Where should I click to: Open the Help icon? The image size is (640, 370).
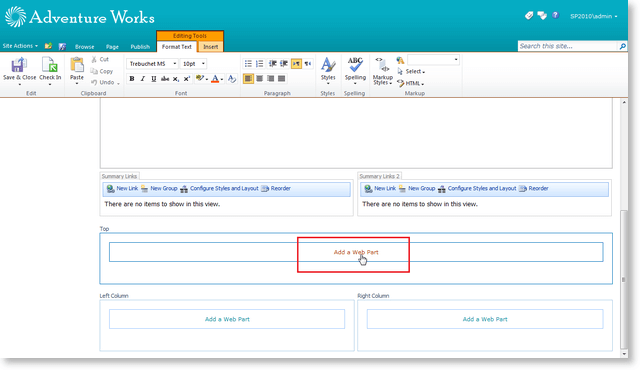click(555, 15)
